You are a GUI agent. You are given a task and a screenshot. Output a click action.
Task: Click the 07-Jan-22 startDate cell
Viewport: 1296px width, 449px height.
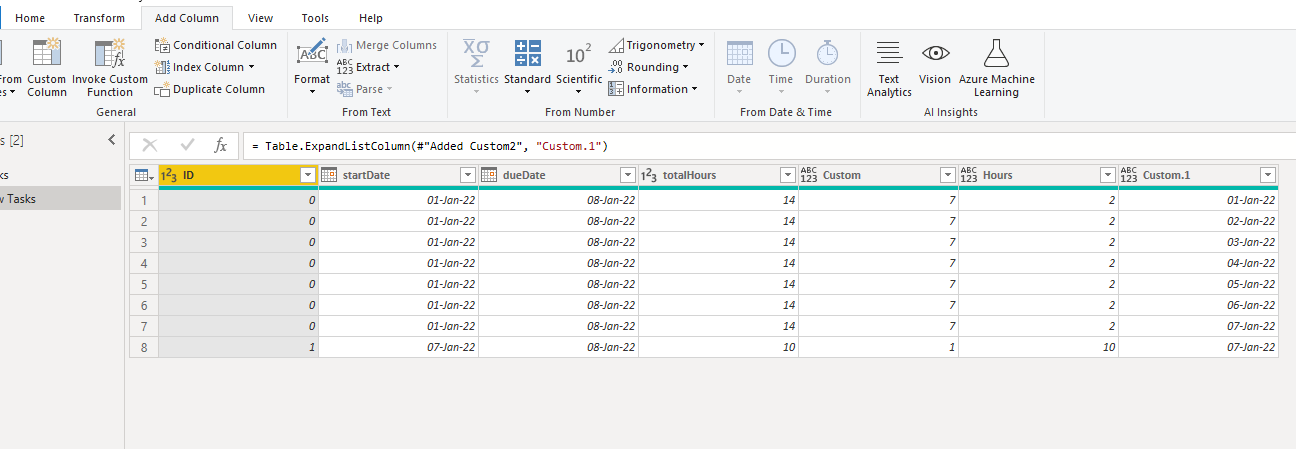[398, 347]
